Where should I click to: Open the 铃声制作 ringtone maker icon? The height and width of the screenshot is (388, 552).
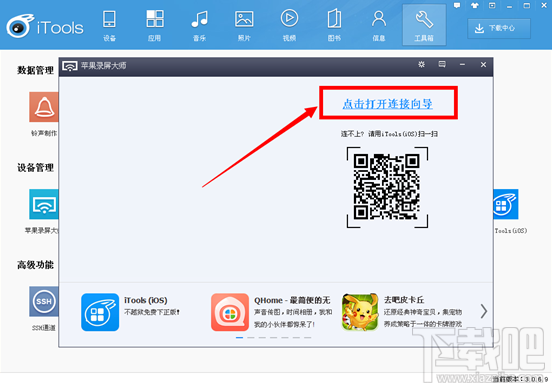(x=44, y=107)
